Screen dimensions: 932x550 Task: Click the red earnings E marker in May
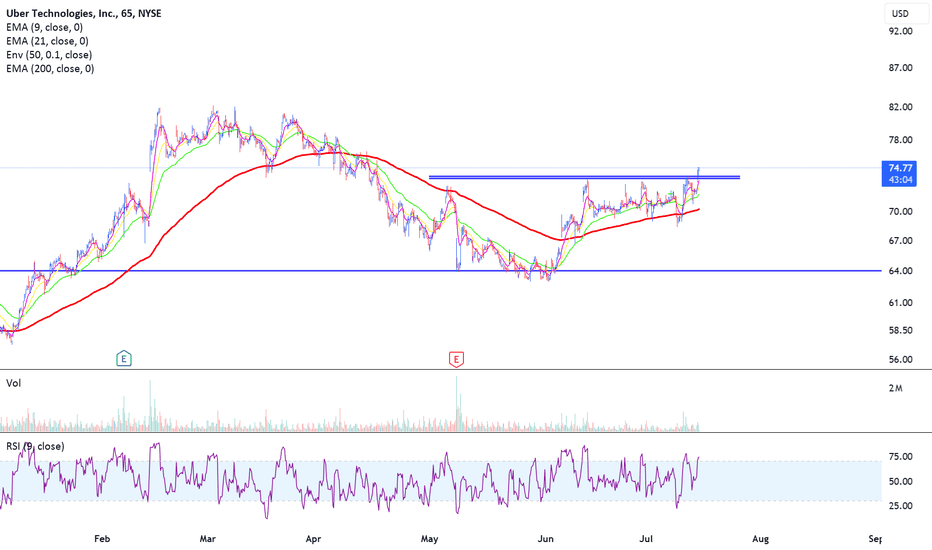coord(456,359)
